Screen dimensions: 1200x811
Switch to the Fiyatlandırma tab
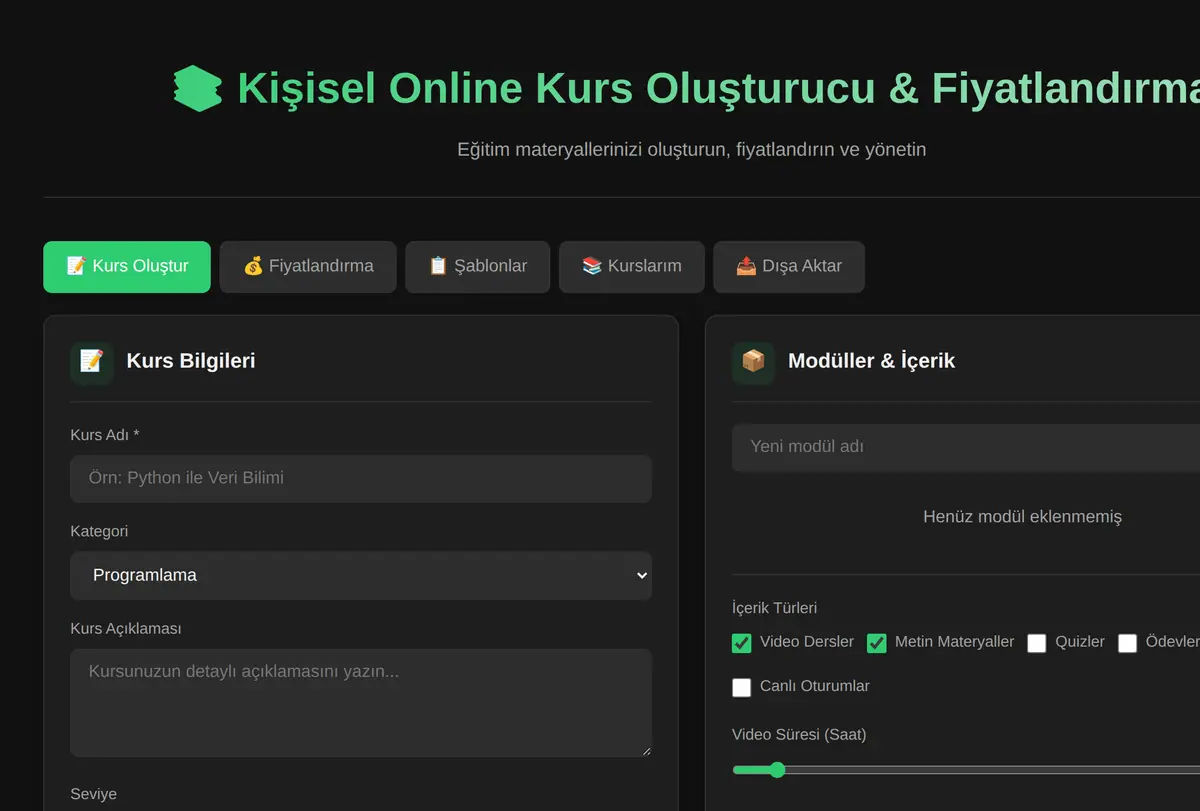click(x=308, y=267)
